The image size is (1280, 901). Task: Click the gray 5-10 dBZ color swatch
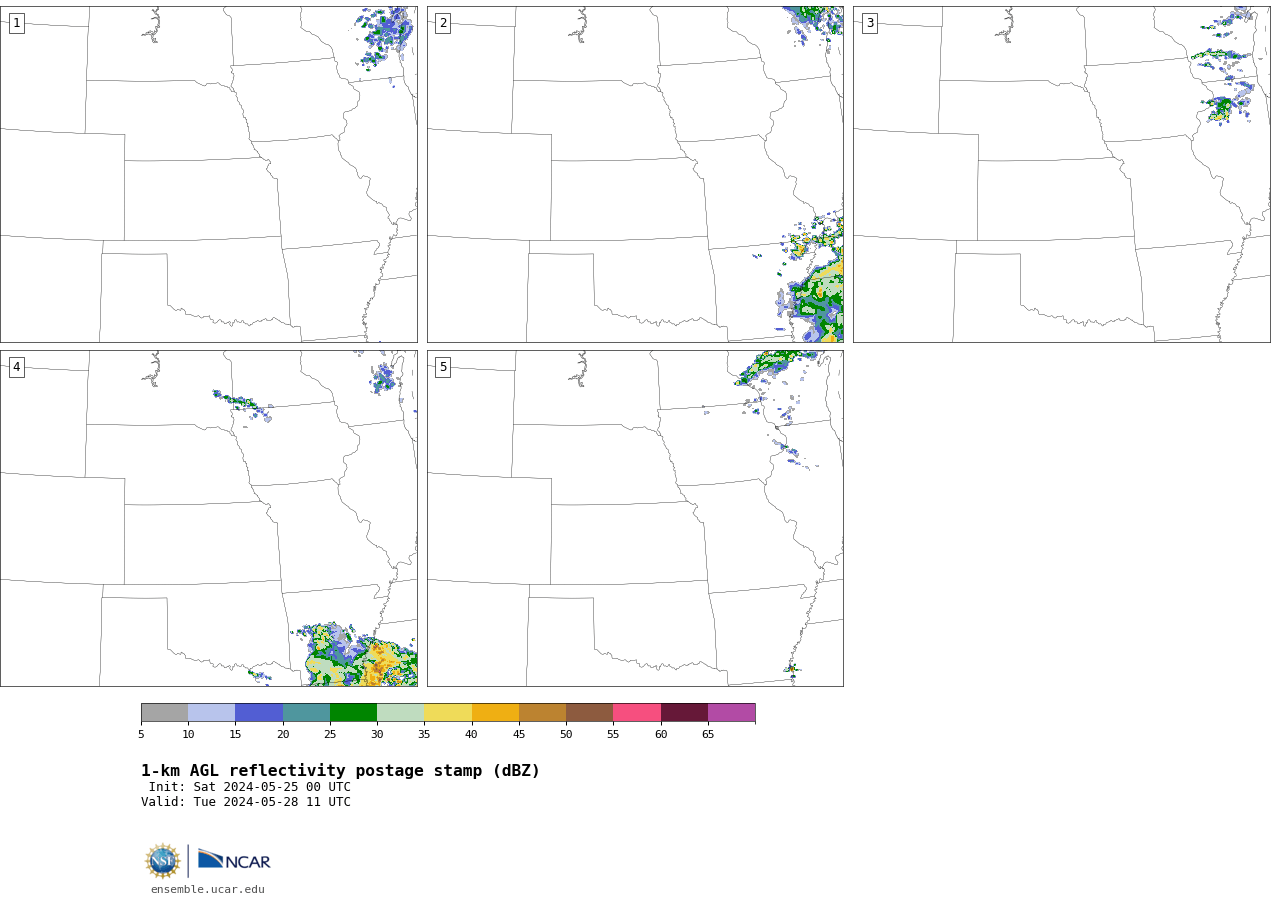pos(164,712)
